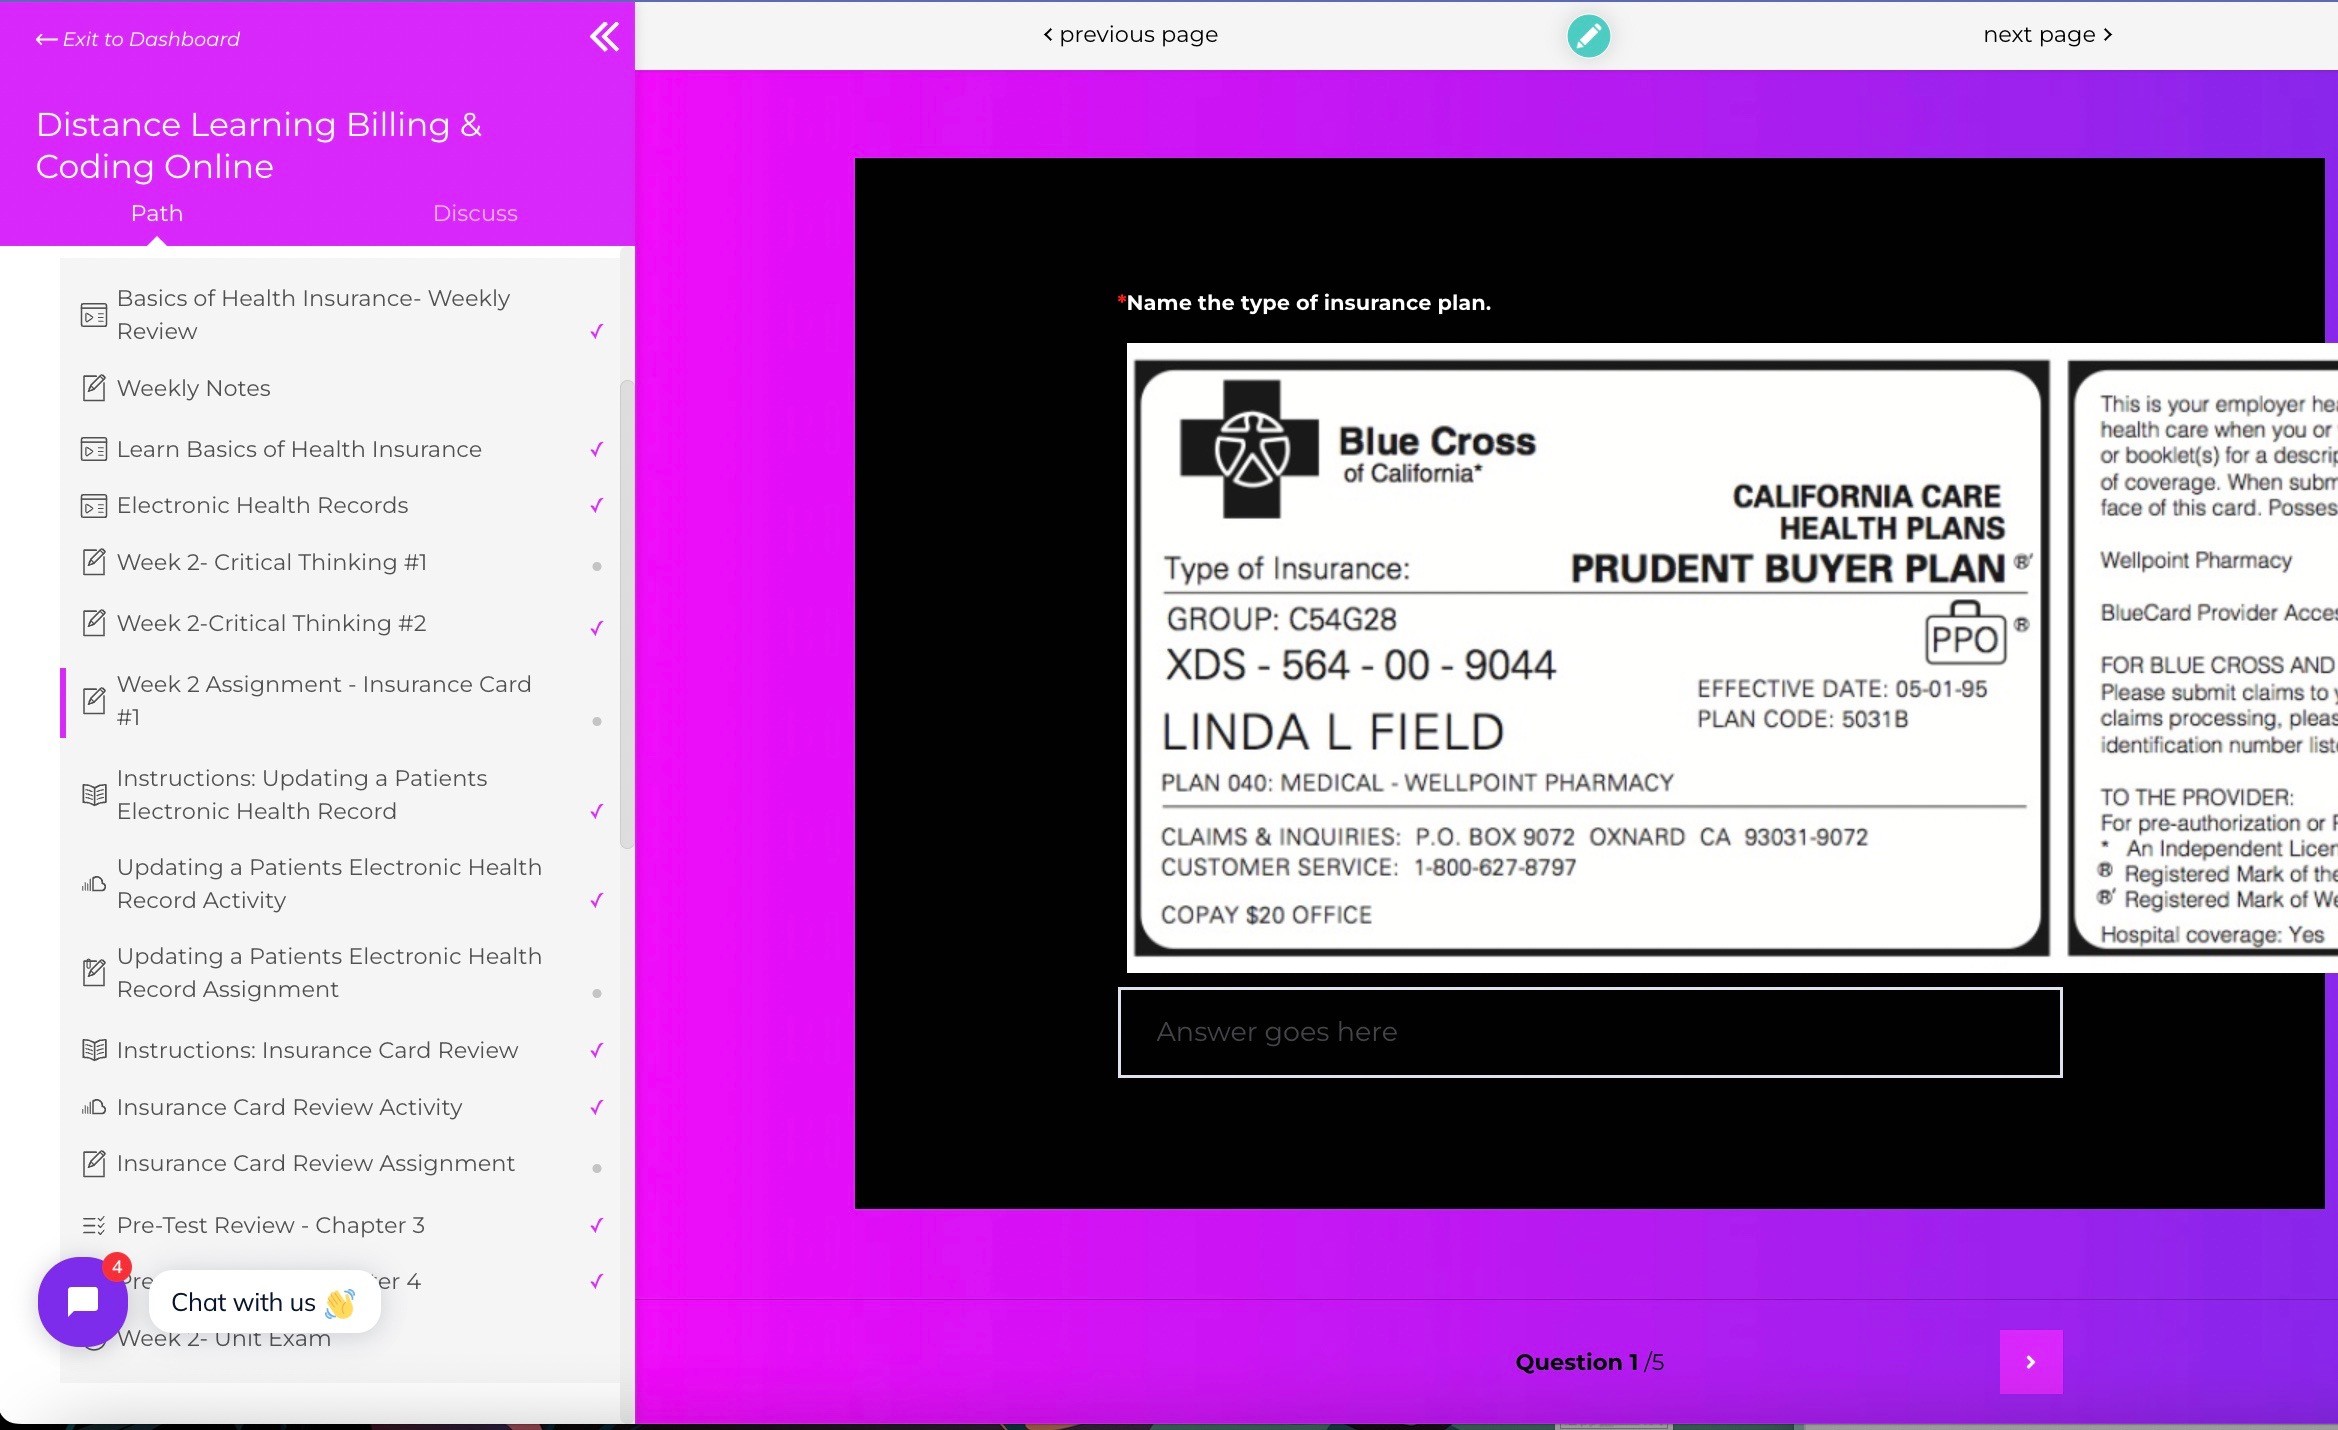2338x1430 pixels.
Task: Go to the previous page
Action: click(x=1130, y=35)
